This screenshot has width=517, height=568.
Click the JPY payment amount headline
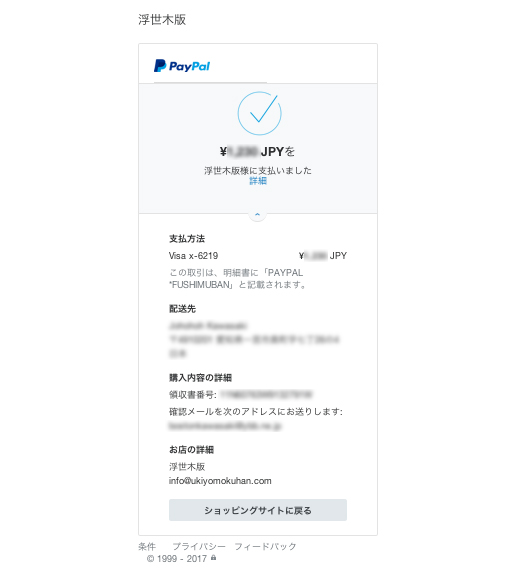[257, 151]
